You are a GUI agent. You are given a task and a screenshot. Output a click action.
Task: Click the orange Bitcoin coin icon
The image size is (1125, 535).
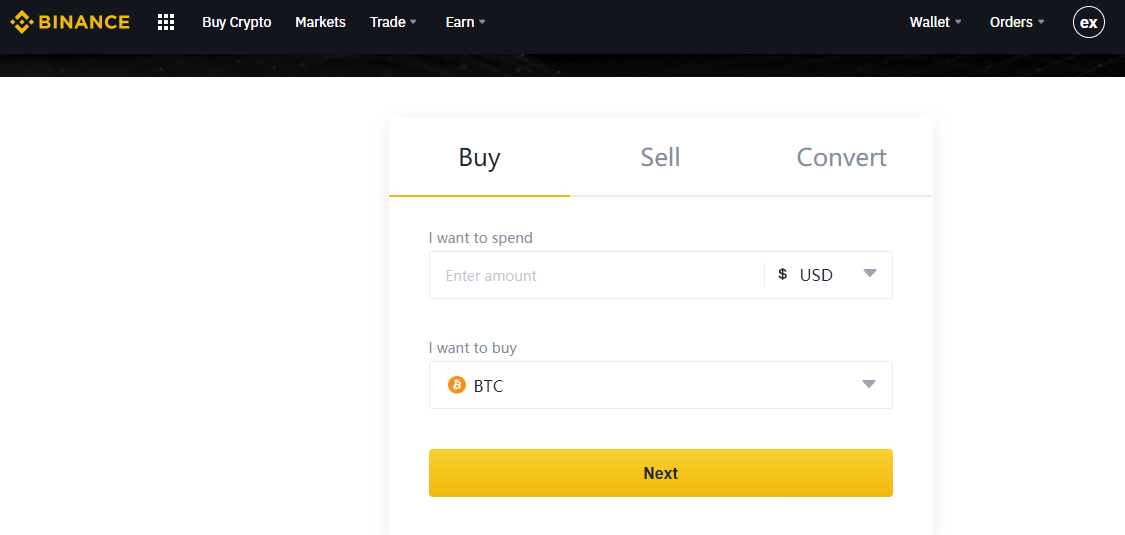pos(456,385)
